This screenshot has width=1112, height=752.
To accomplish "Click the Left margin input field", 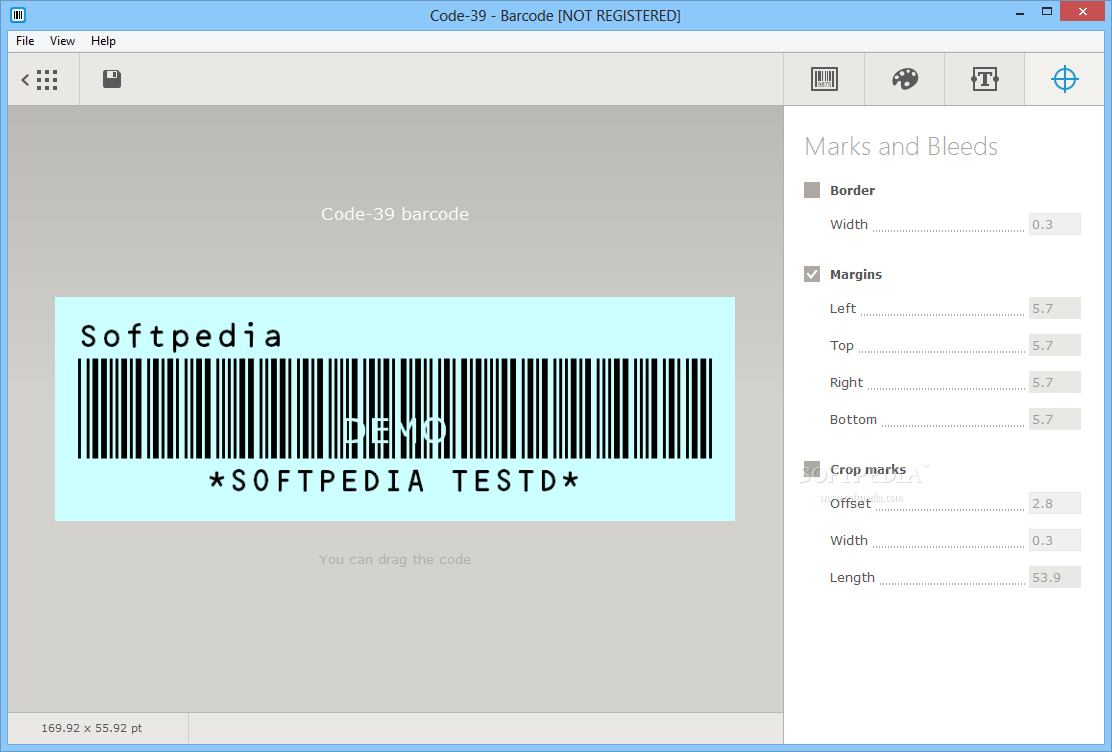I will coord(1055,308).
